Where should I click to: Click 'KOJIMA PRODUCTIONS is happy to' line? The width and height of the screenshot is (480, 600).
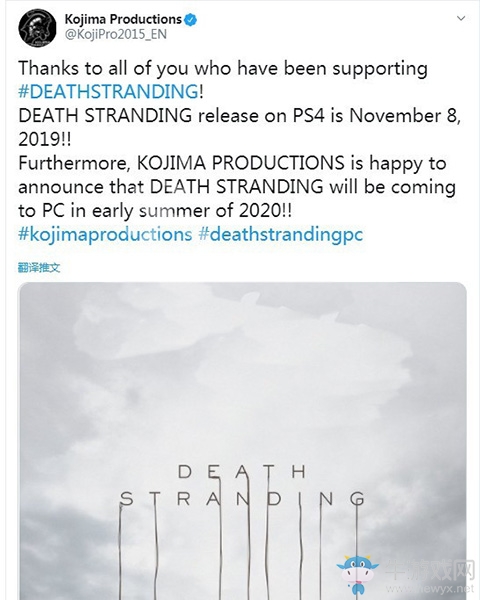[291, 163]
